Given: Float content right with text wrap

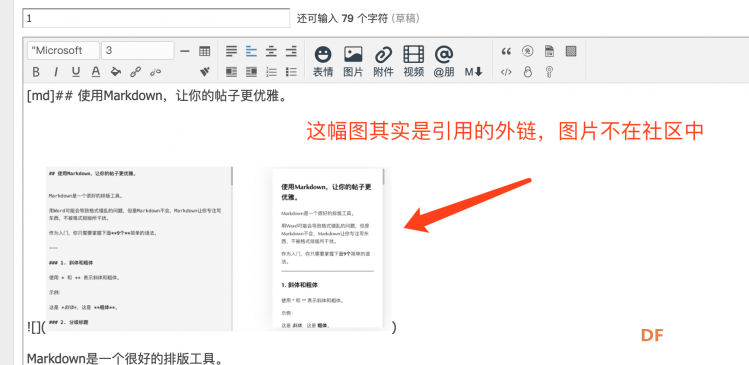Looking at the screenshot, I should coord(251,72).
